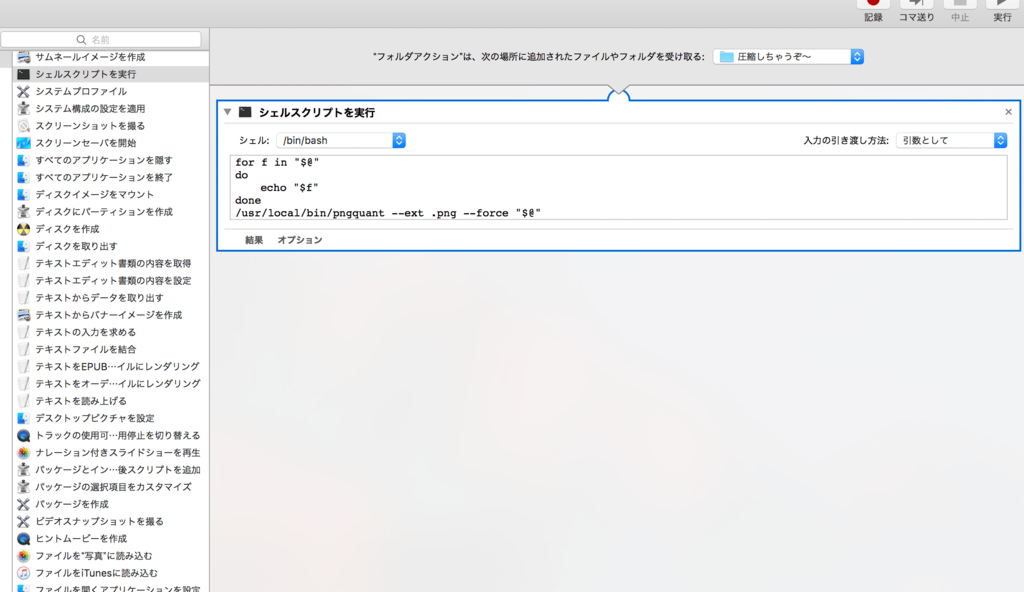Viewport: 1024px width, 592px height.
Task: Remove the shell script action with X
Action: pos(1008,112)
